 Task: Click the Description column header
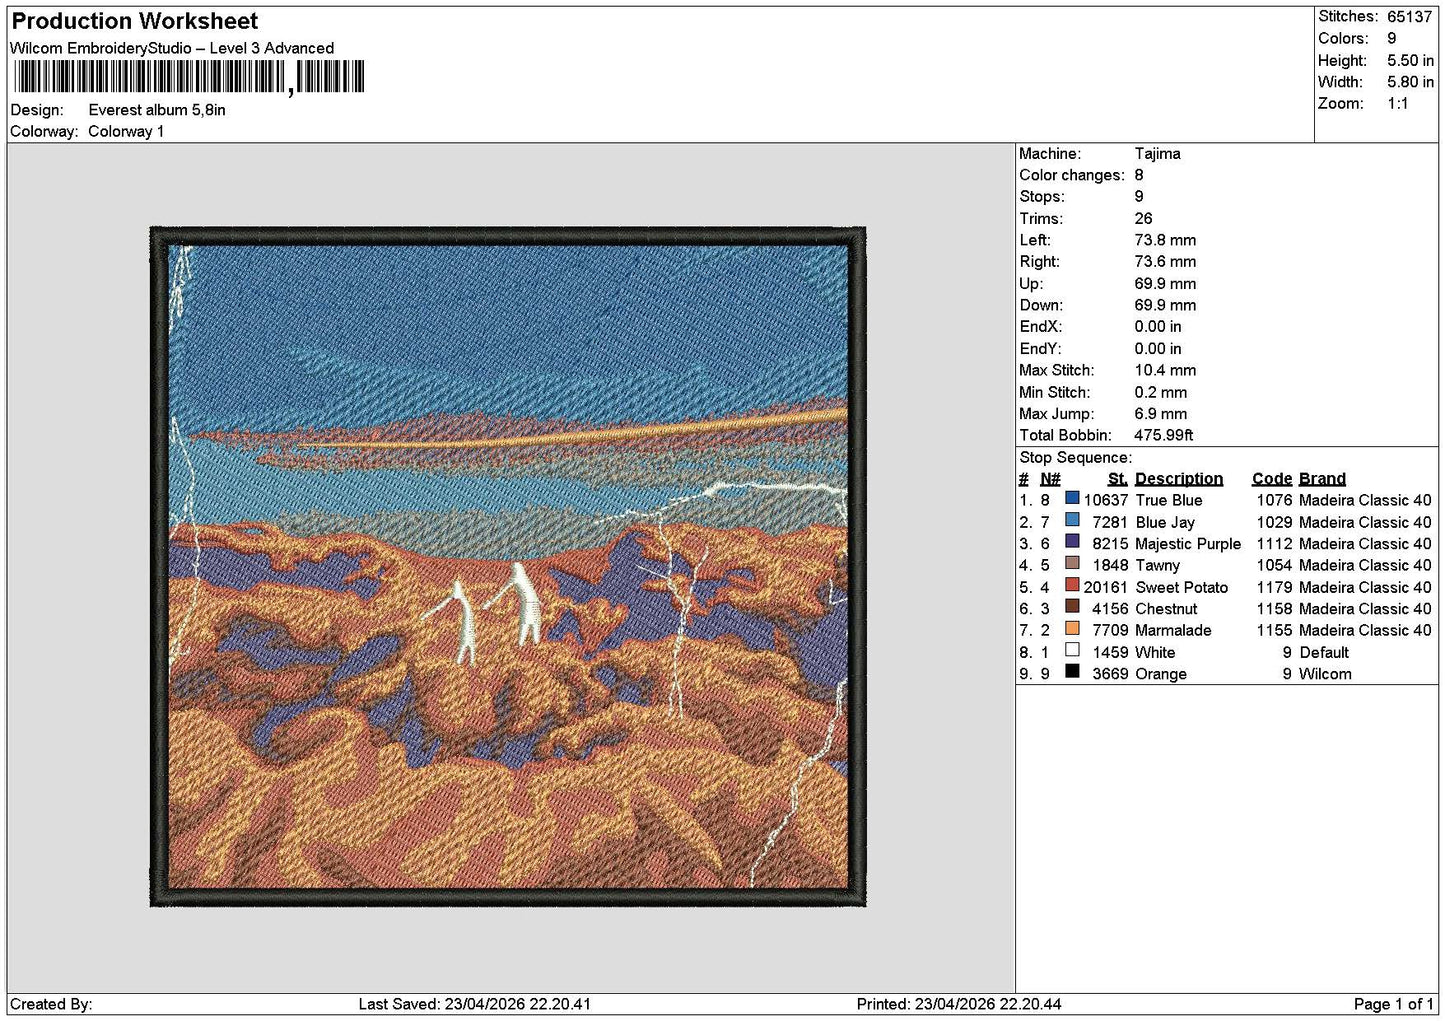coord(1179,479)
